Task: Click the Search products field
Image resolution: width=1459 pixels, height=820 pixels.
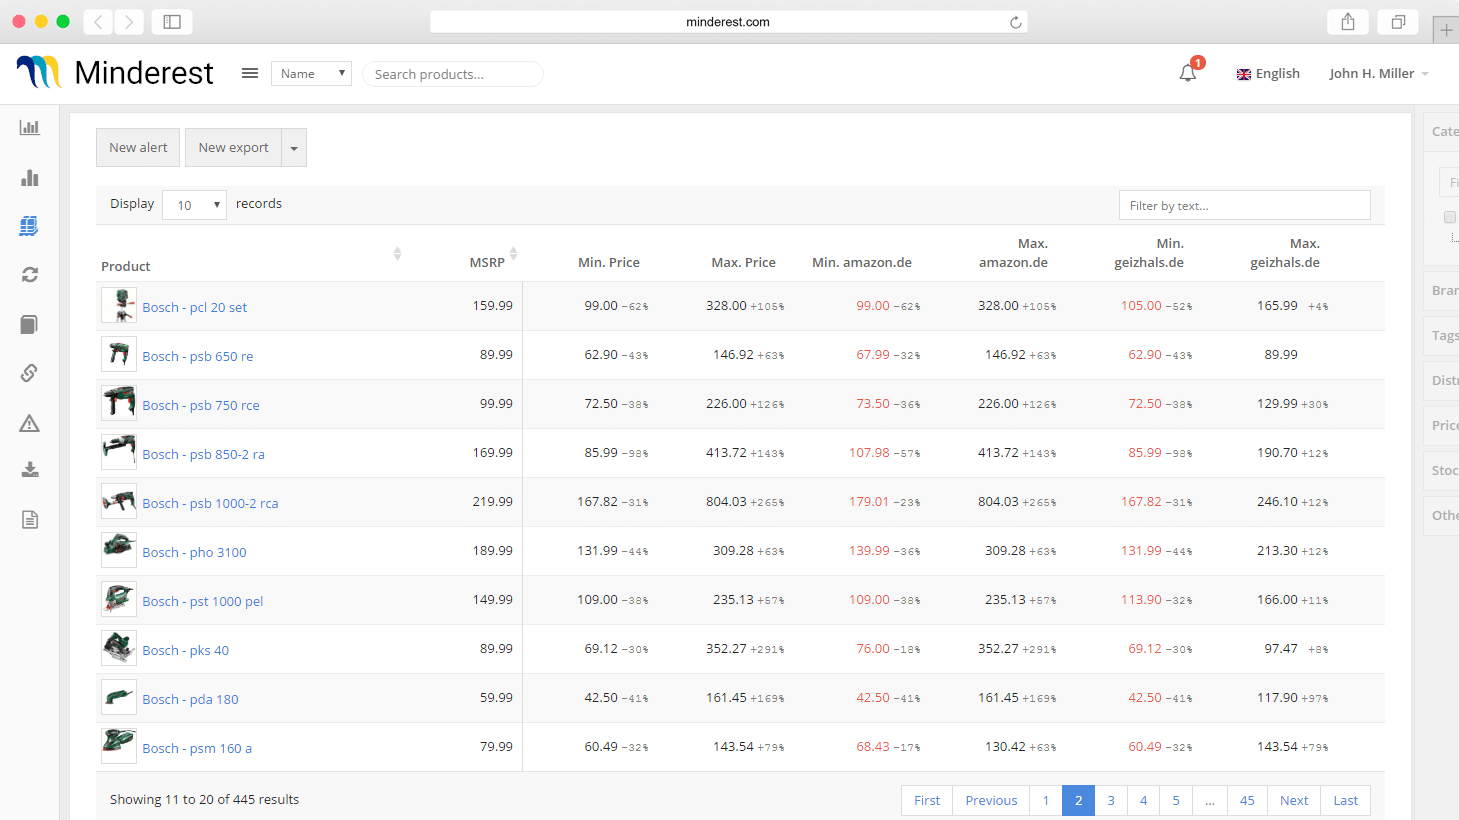Action: coord(453,74)
